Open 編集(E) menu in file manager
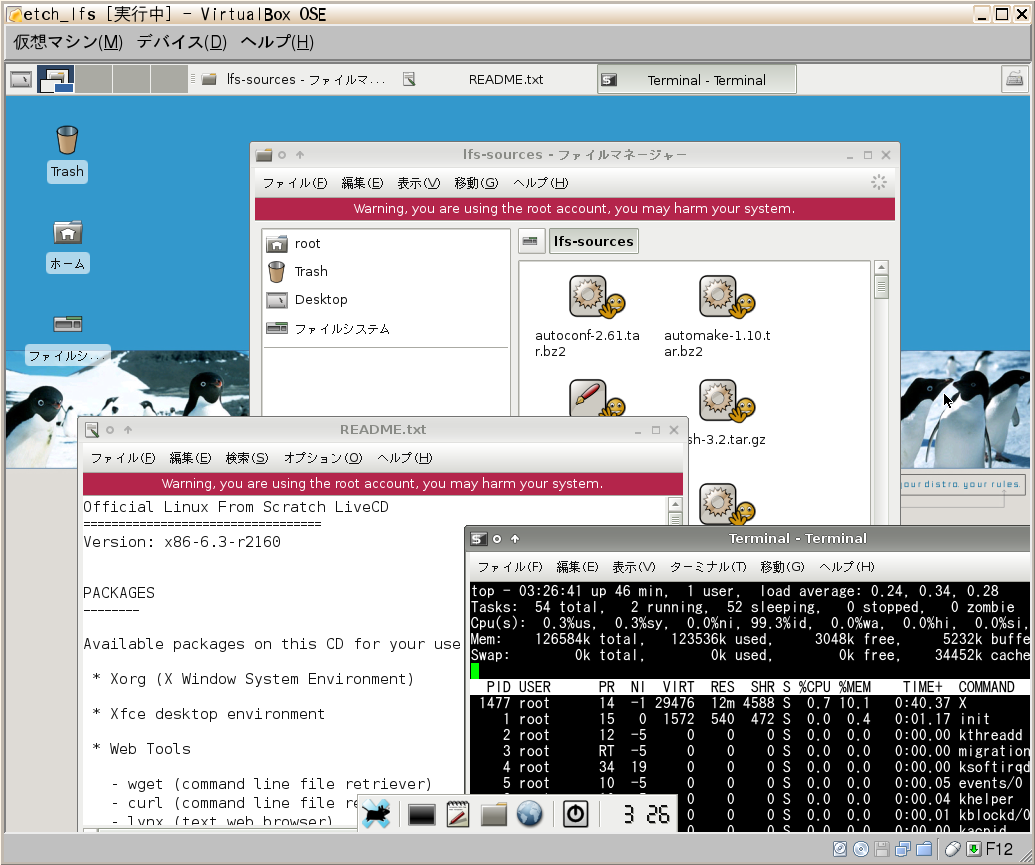The image size is (1035, 865). (x=362, y=183)
